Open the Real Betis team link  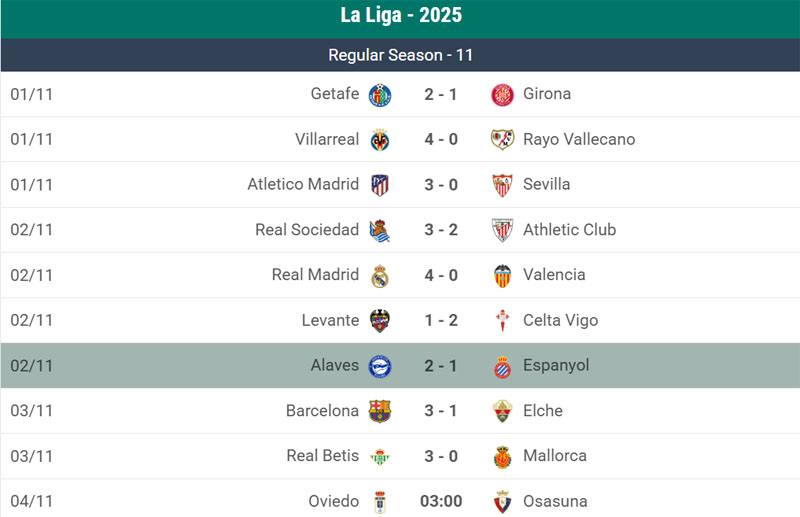(322, 456)
